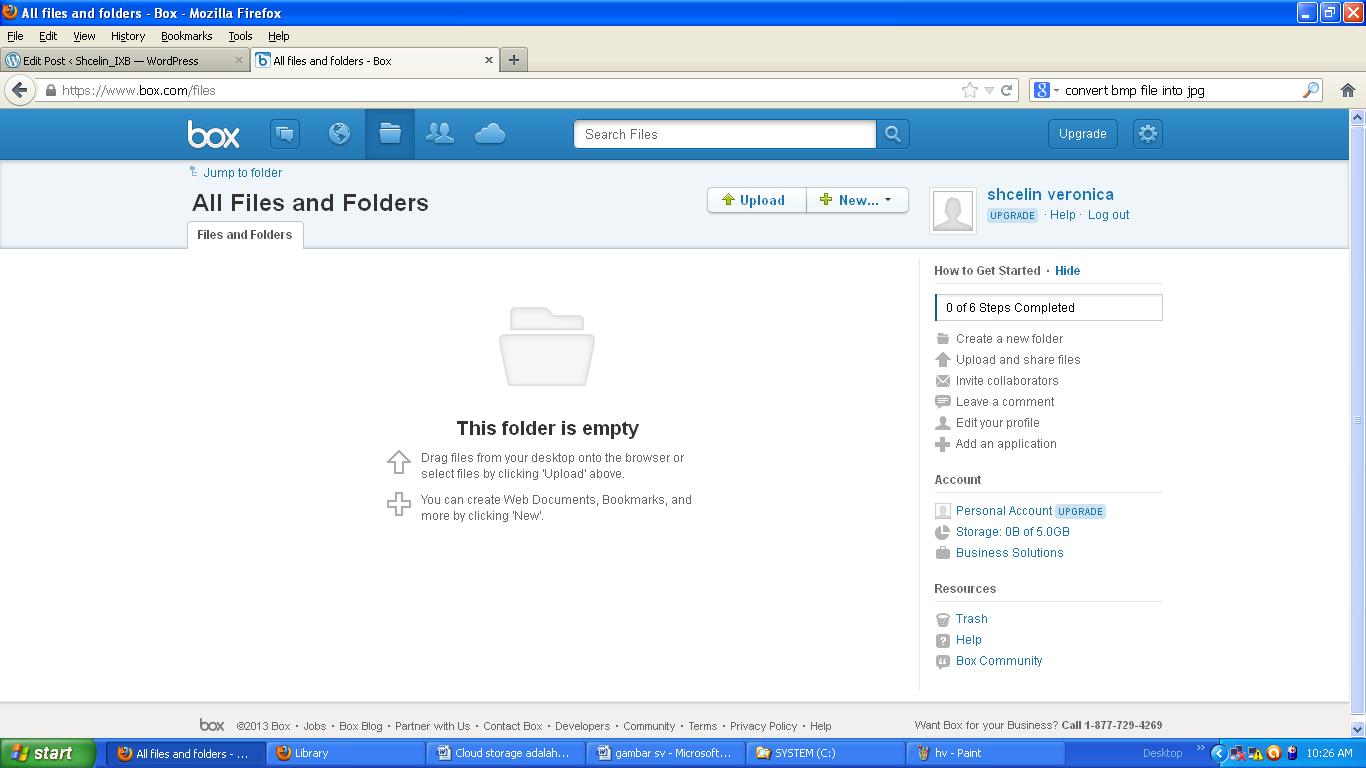Hide the How to Get Started panel

(x=1067, y=270)
